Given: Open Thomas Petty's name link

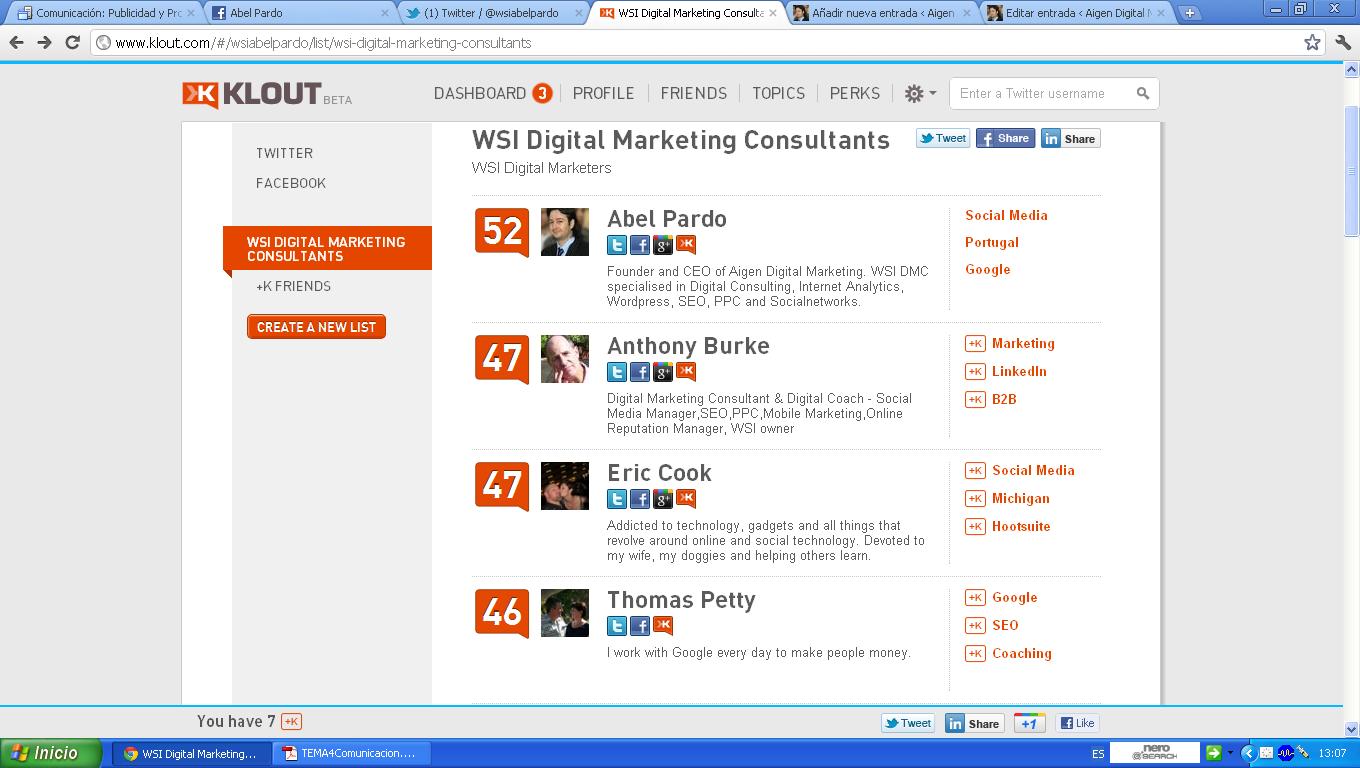Looking at the screenshot, I should pyautogui.click(x=681, y=600).
